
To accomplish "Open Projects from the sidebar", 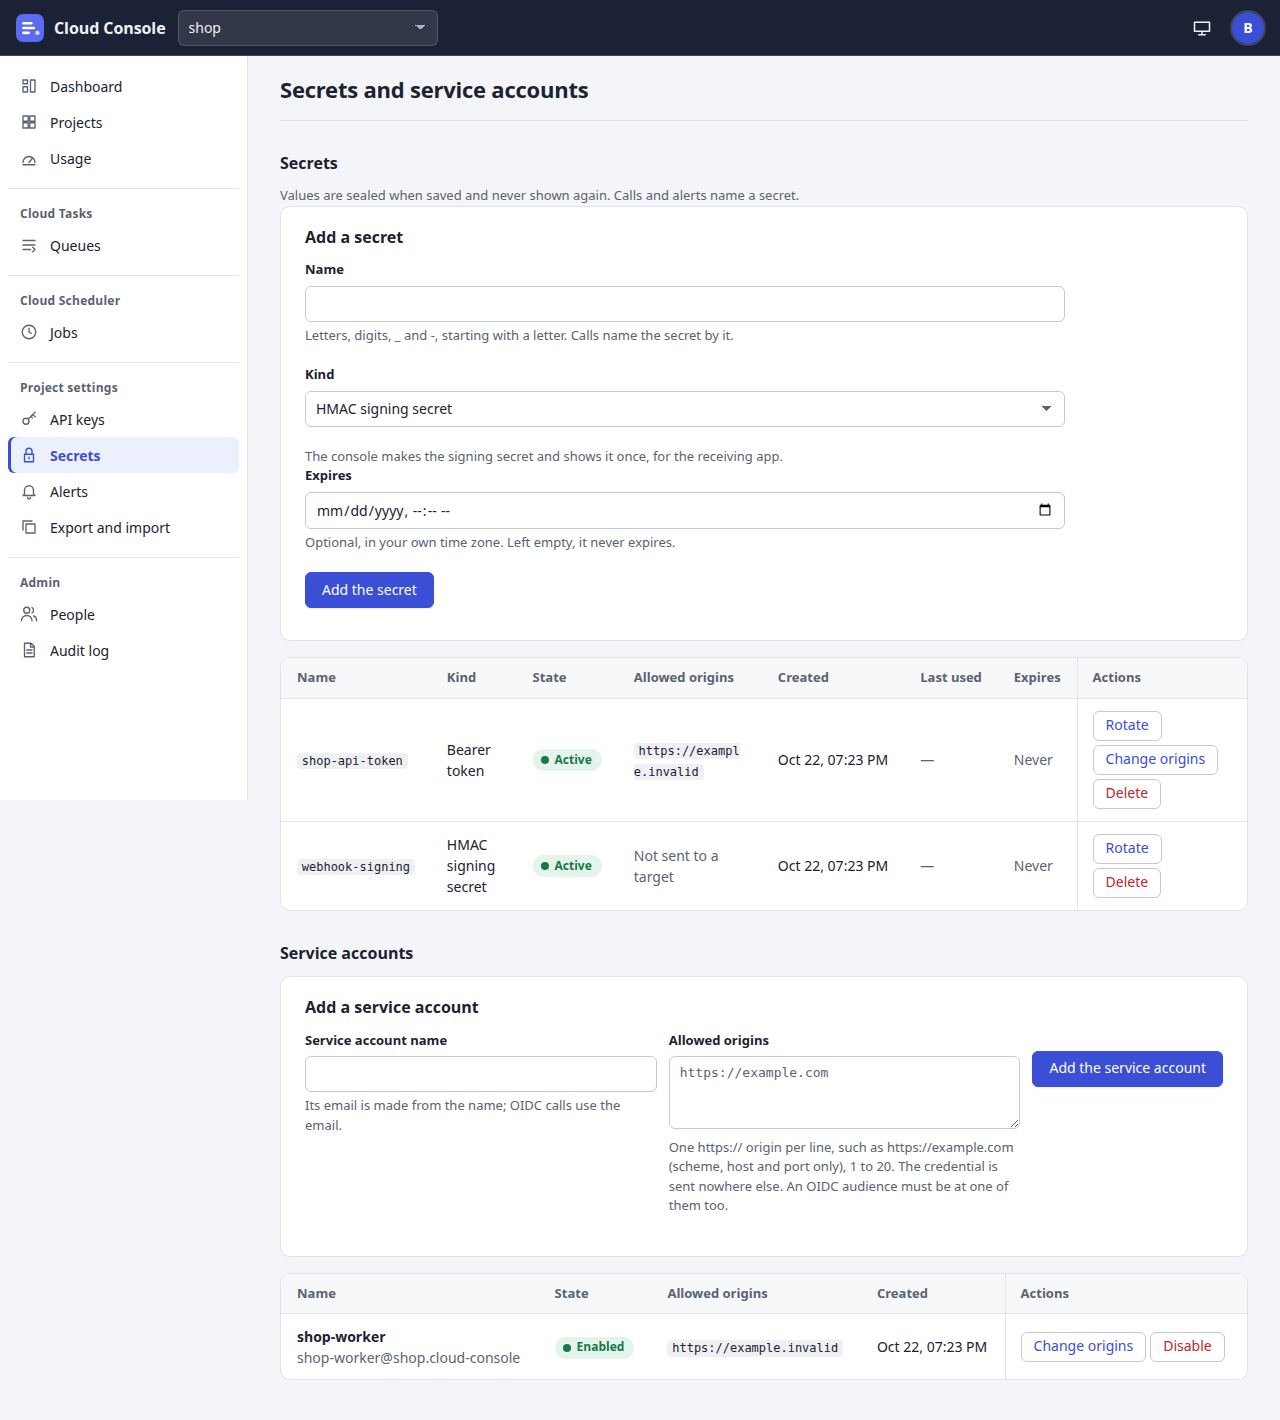I will (x=124, y=123).
